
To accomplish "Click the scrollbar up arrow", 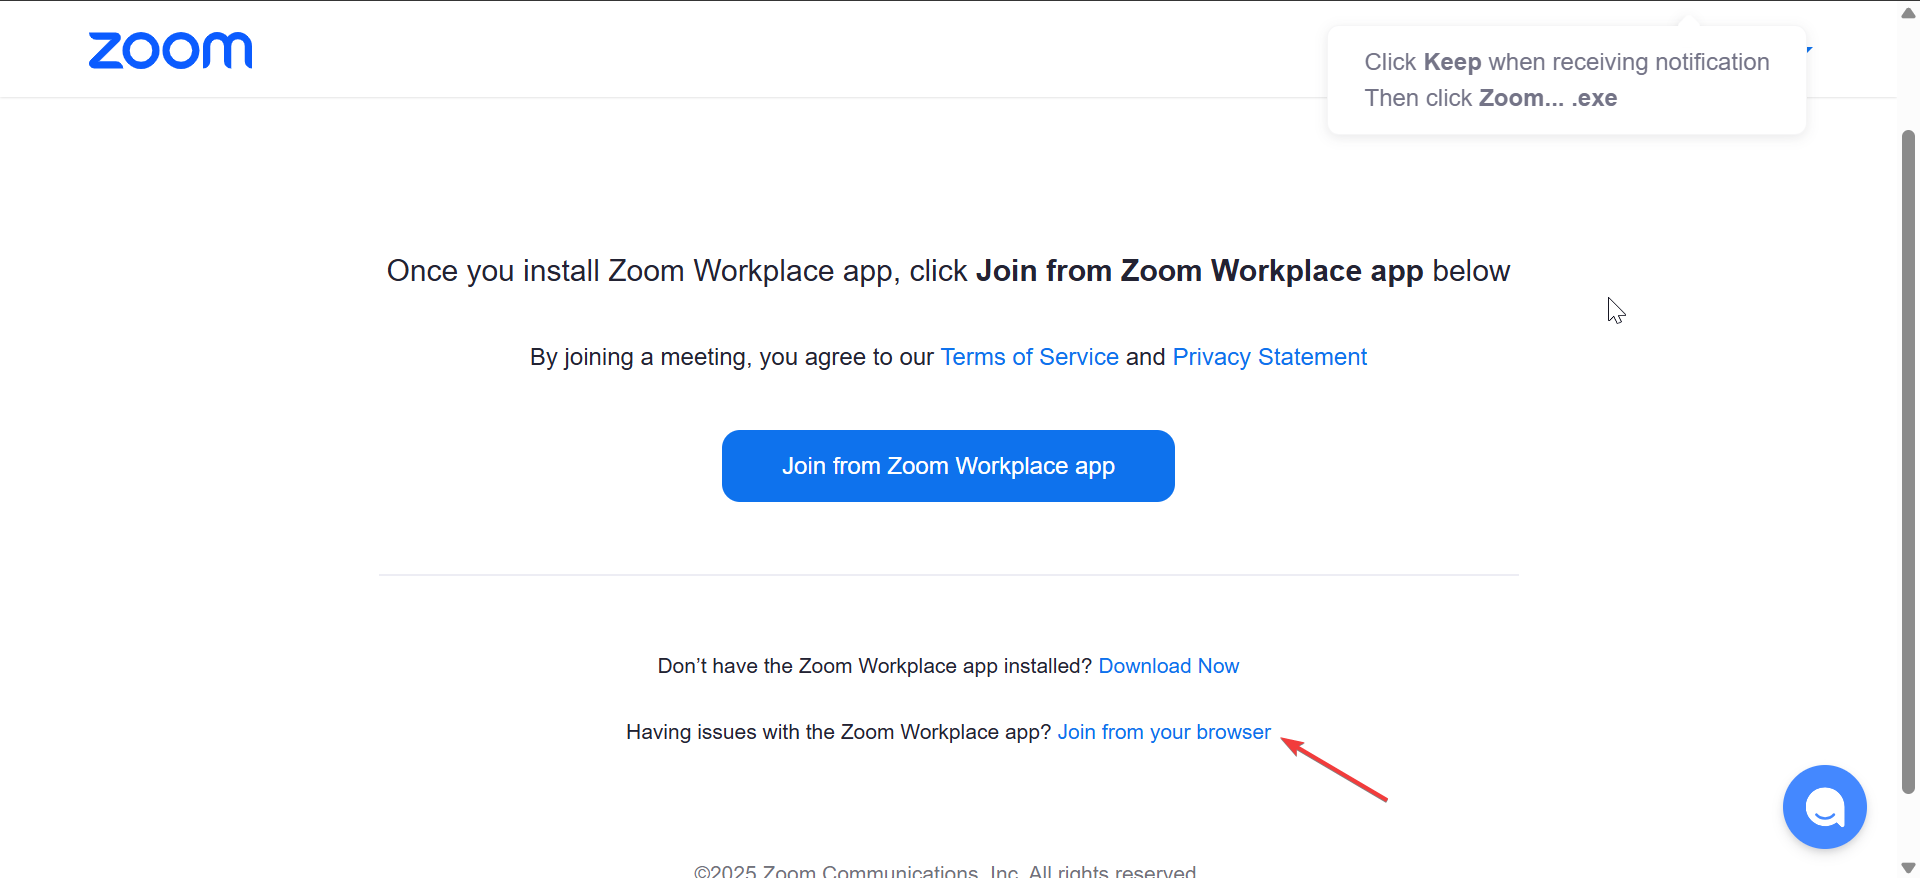I will coord(1908,13).
